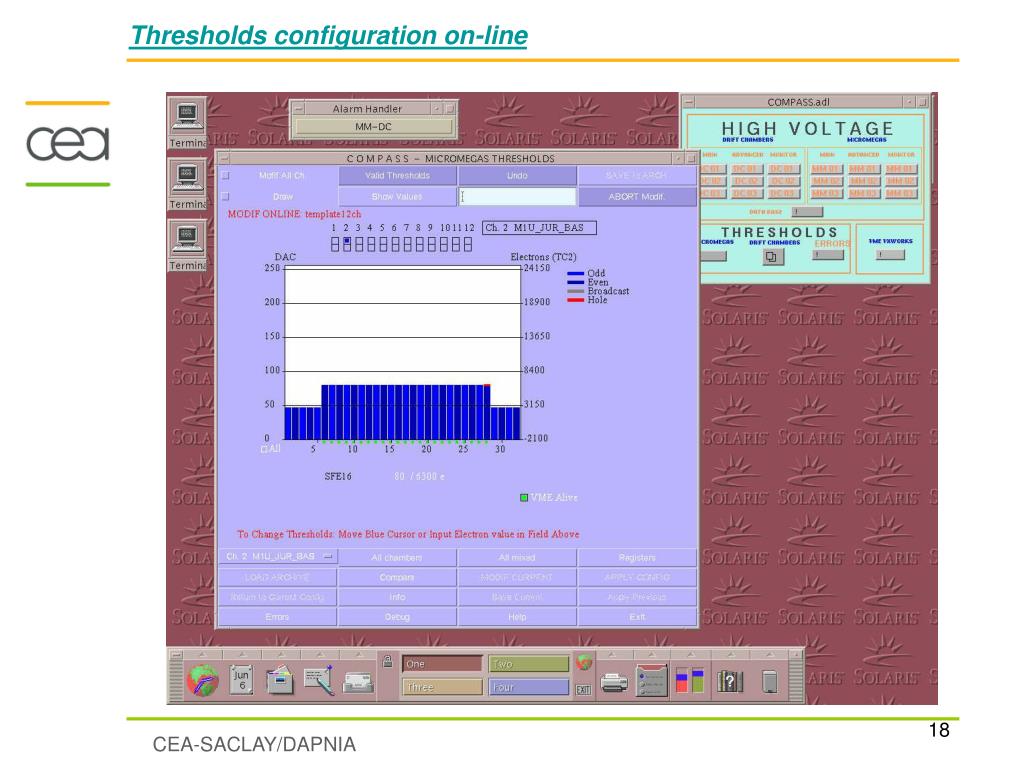The height and width of the screenshot is (763, 1024).
Task: Click the Info button
Action: point(397,597)
